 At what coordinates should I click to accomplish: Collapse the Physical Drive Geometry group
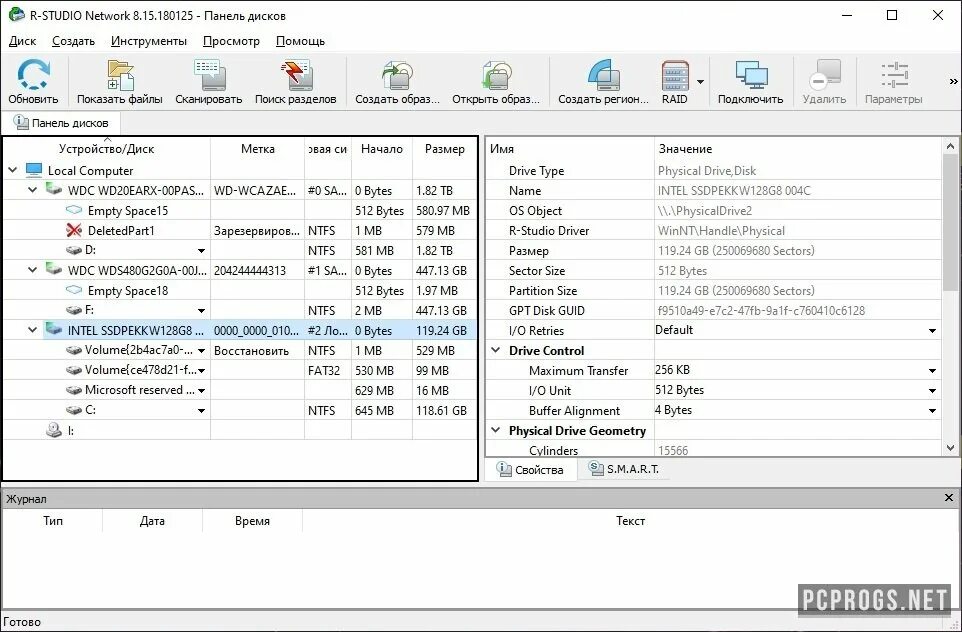click(x=496, y=430)
